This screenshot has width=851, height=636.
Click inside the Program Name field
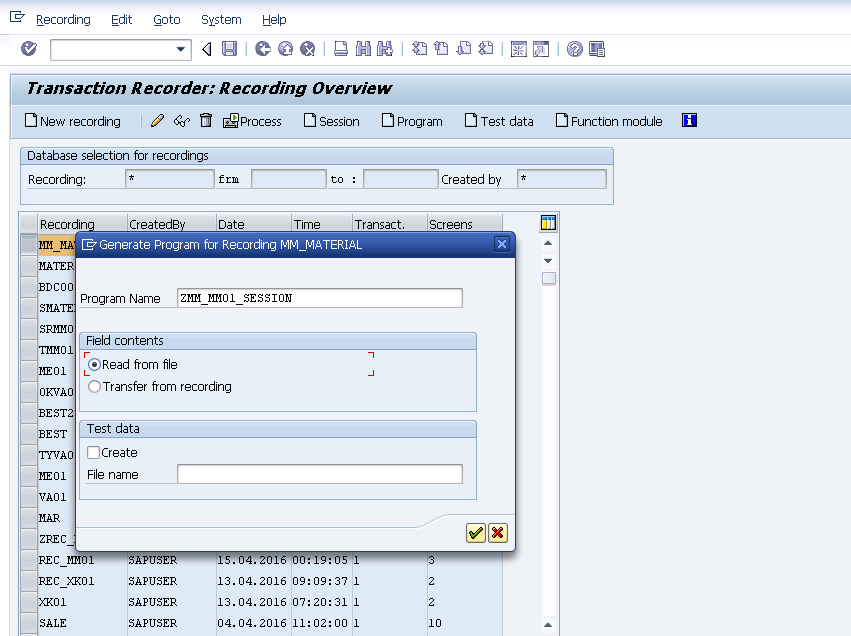tap(320, 297)
